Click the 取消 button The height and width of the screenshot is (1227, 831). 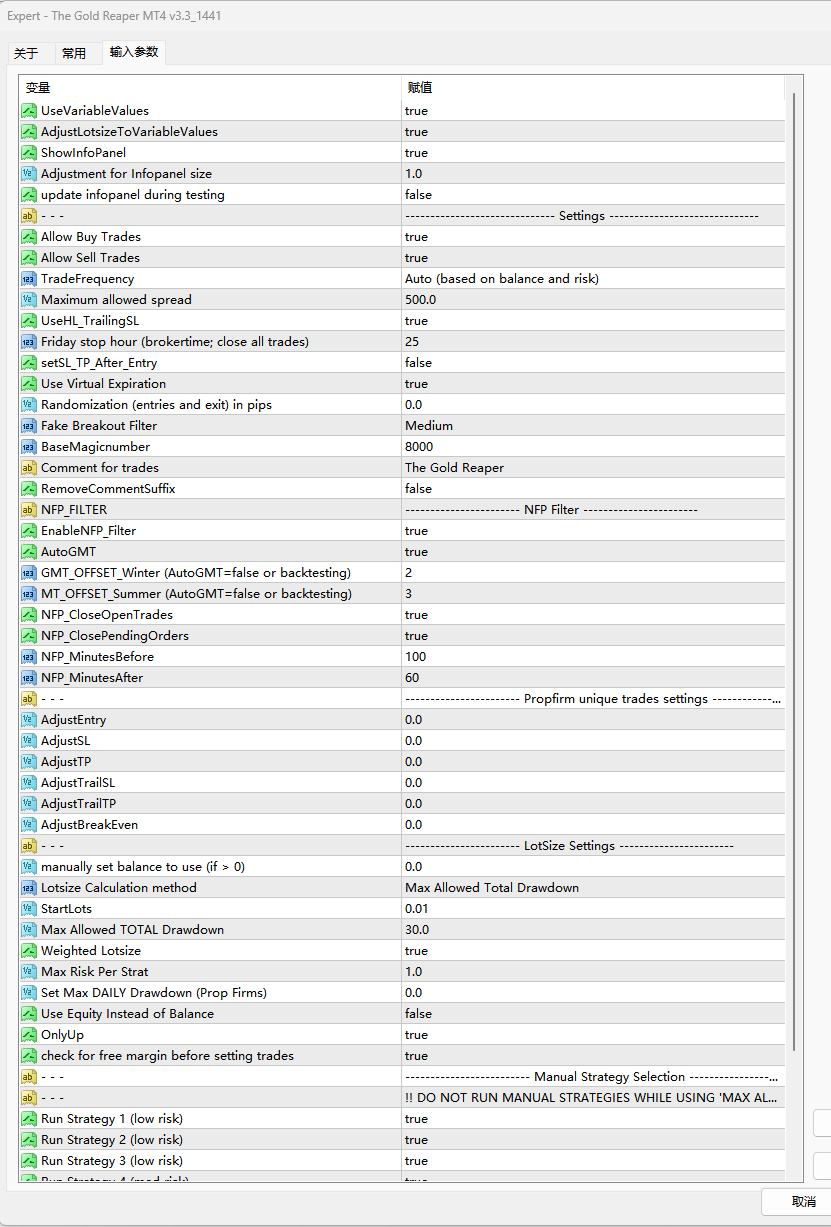click(x=802, y=1202)
